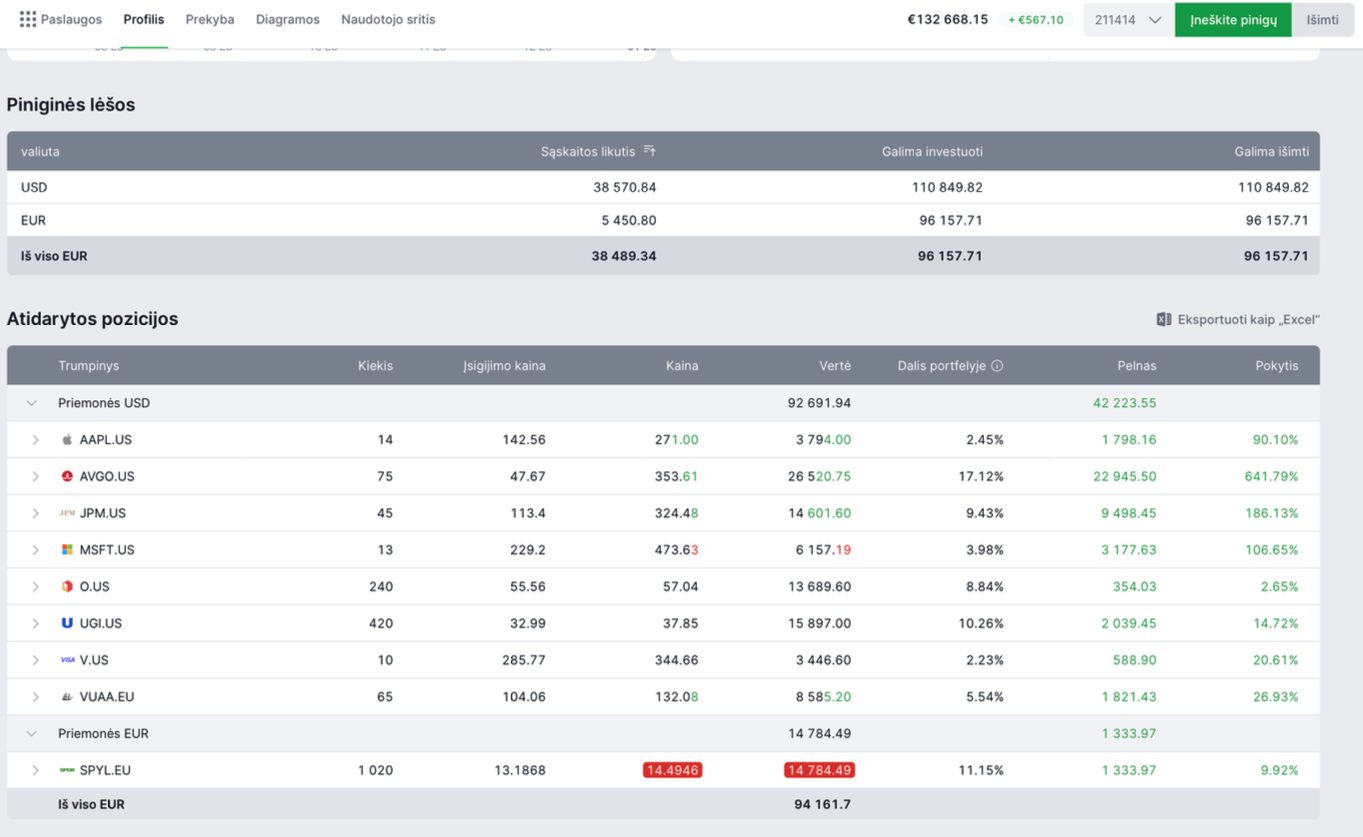1363x837 pixels.
Task: Expand the SPYL.EU position row
Action: (36, 771)
